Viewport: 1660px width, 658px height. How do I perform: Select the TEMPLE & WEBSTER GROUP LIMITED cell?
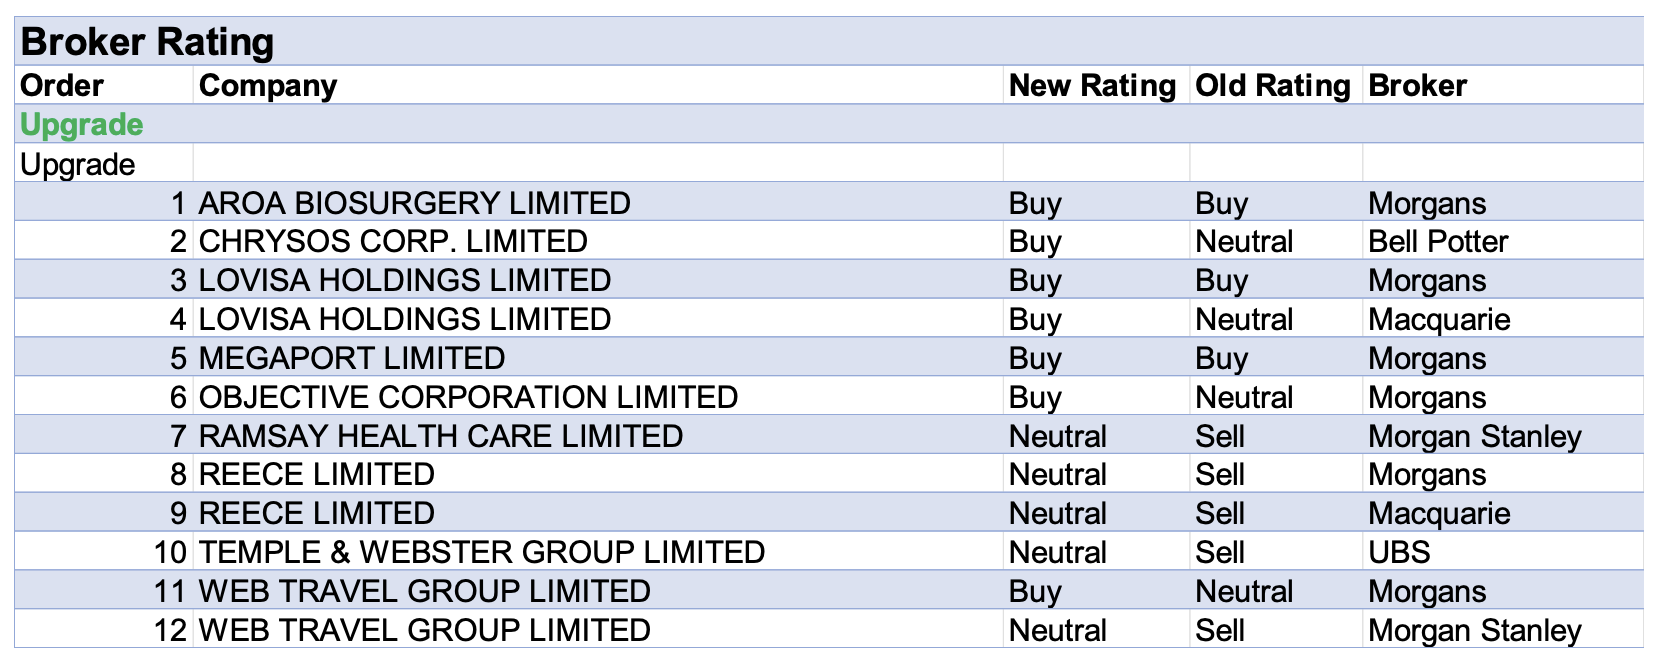click(x=481, y=552)
